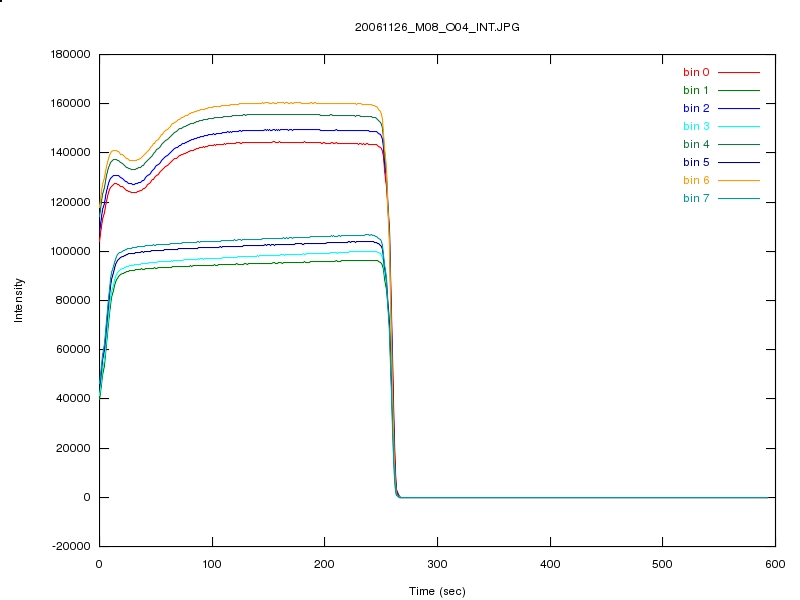800x600 pixels.
Task: Click the red line sample beside bin 0
Action: 739,72
